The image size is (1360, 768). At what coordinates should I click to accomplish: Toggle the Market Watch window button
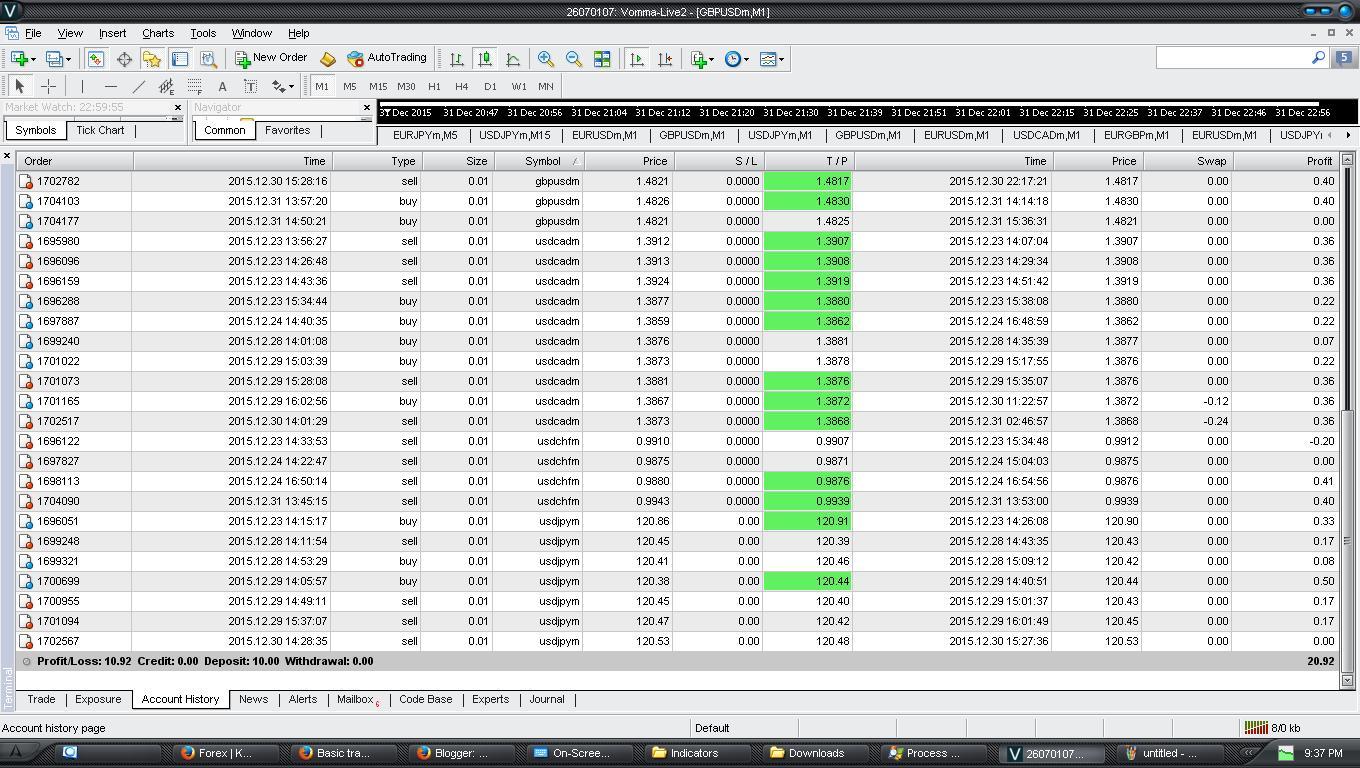coord(96,59)
